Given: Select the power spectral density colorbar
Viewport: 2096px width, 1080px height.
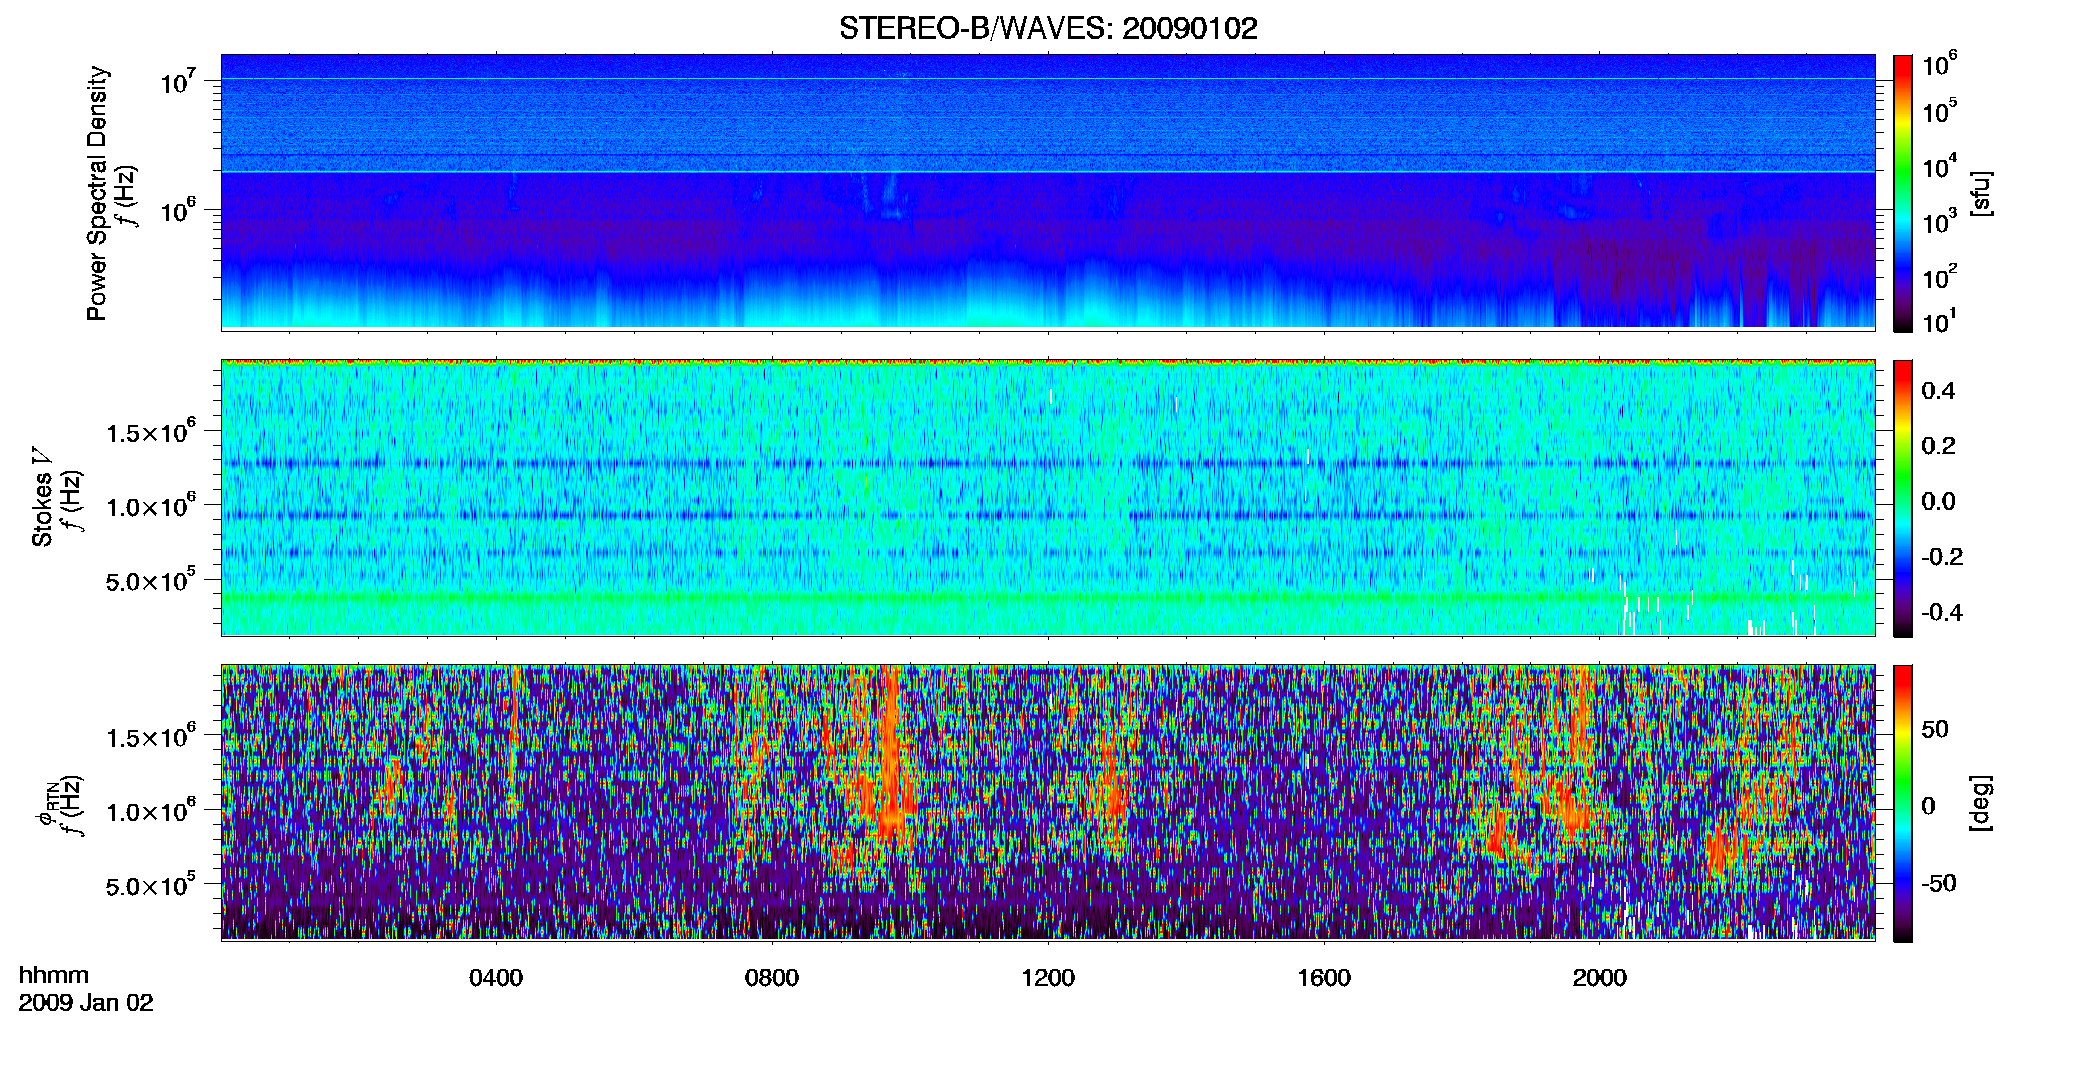Looking at the screenshot, I should click(x=1903, y=193).
